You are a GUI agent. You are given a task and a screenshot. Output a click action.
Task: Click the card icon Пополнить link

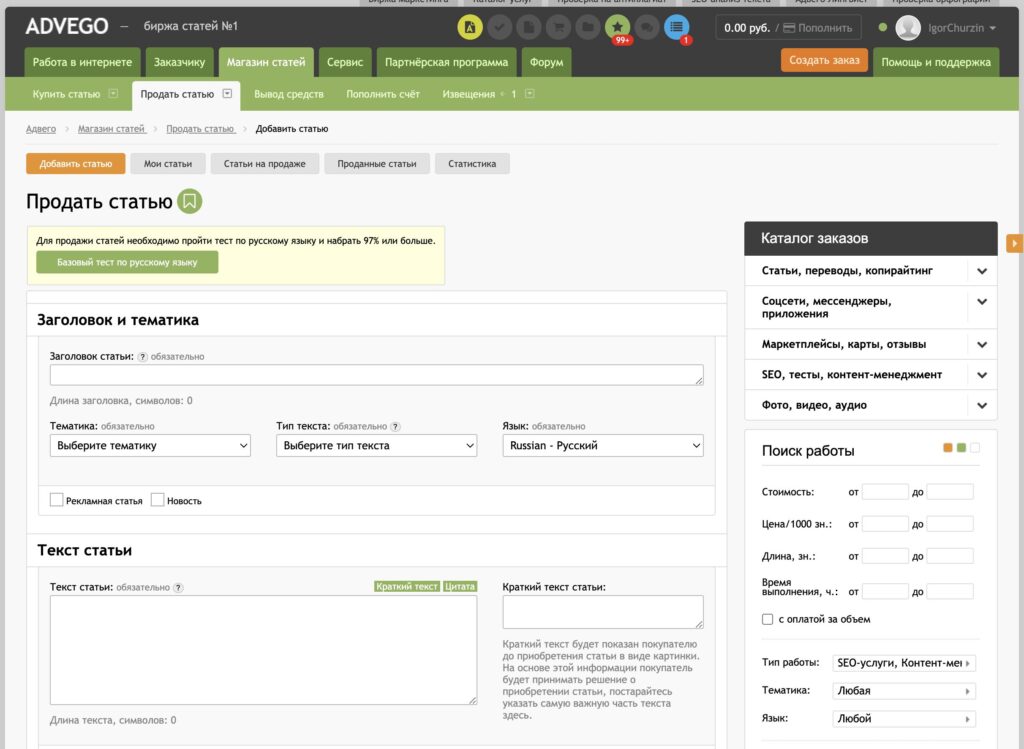(x=817, y=28)
